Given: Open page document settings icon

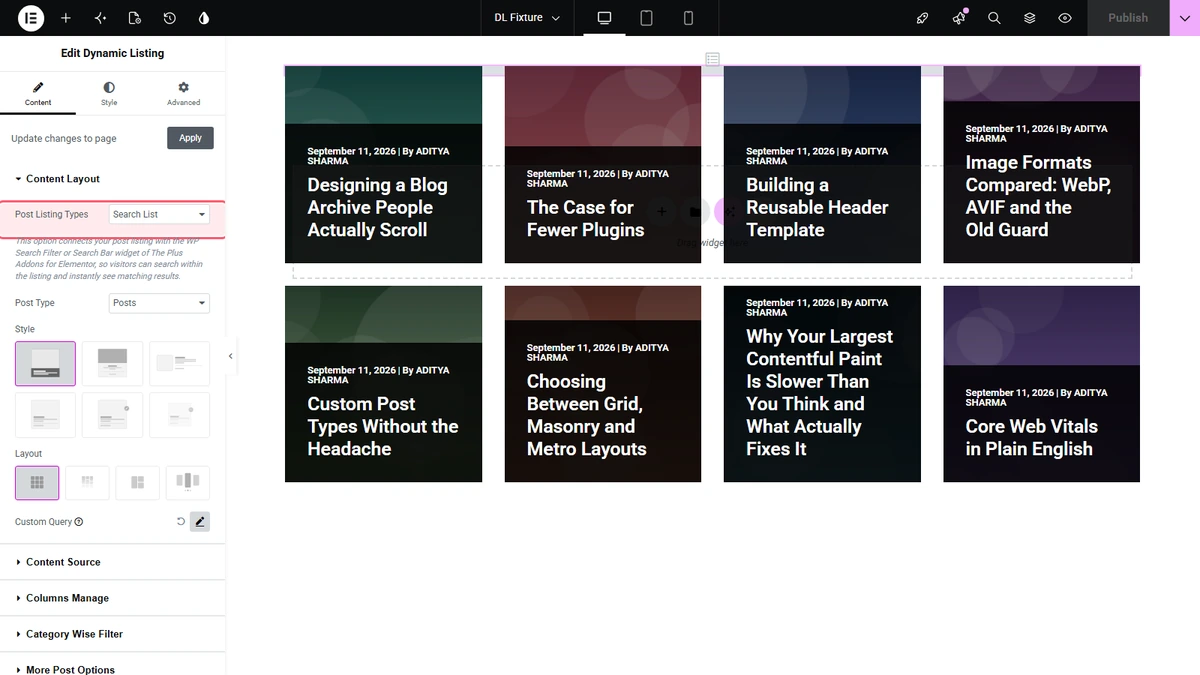Looking at the screenshot, I should [135, 18].
